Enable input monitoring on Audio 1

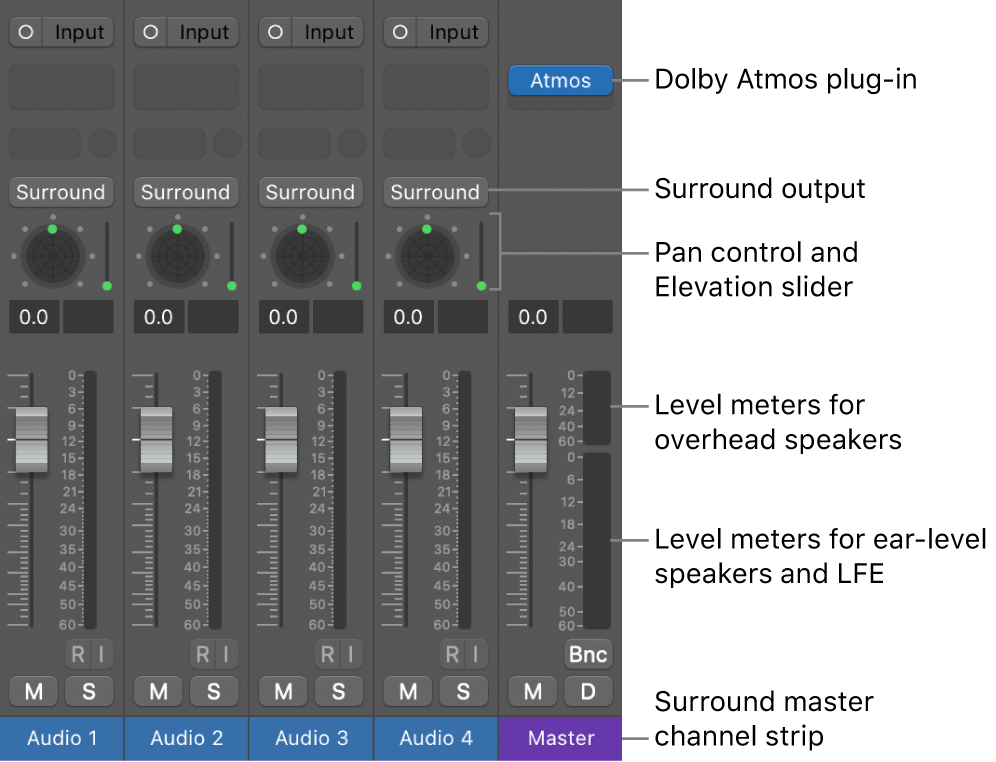pos(101,654)
